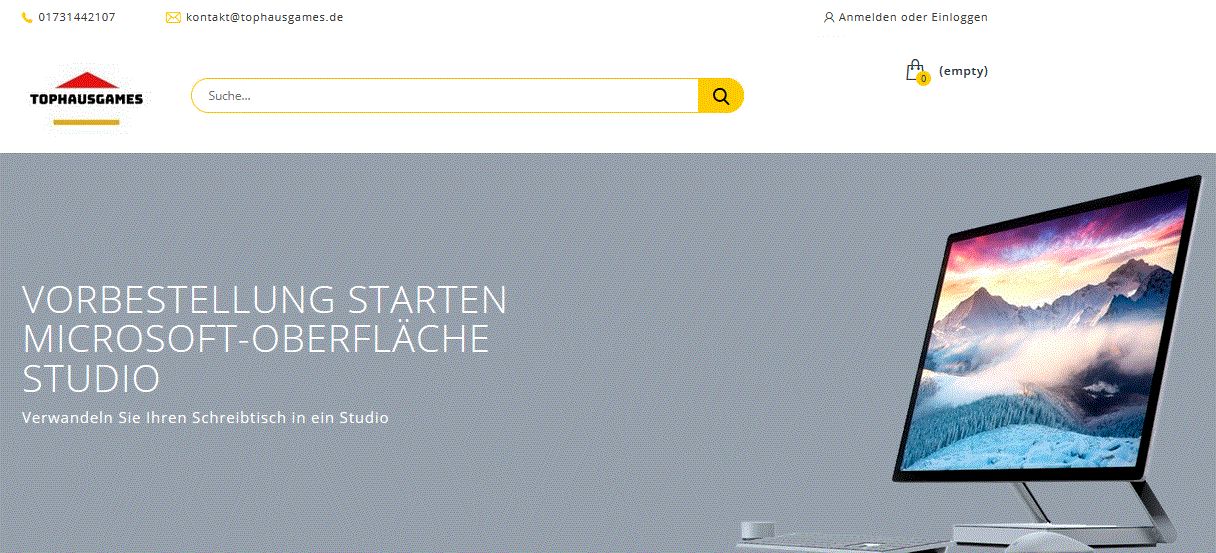The height and width of the screenshot is (553, 1216).
Task: Click the cart item count badge 0
Action: pos(923,78)
